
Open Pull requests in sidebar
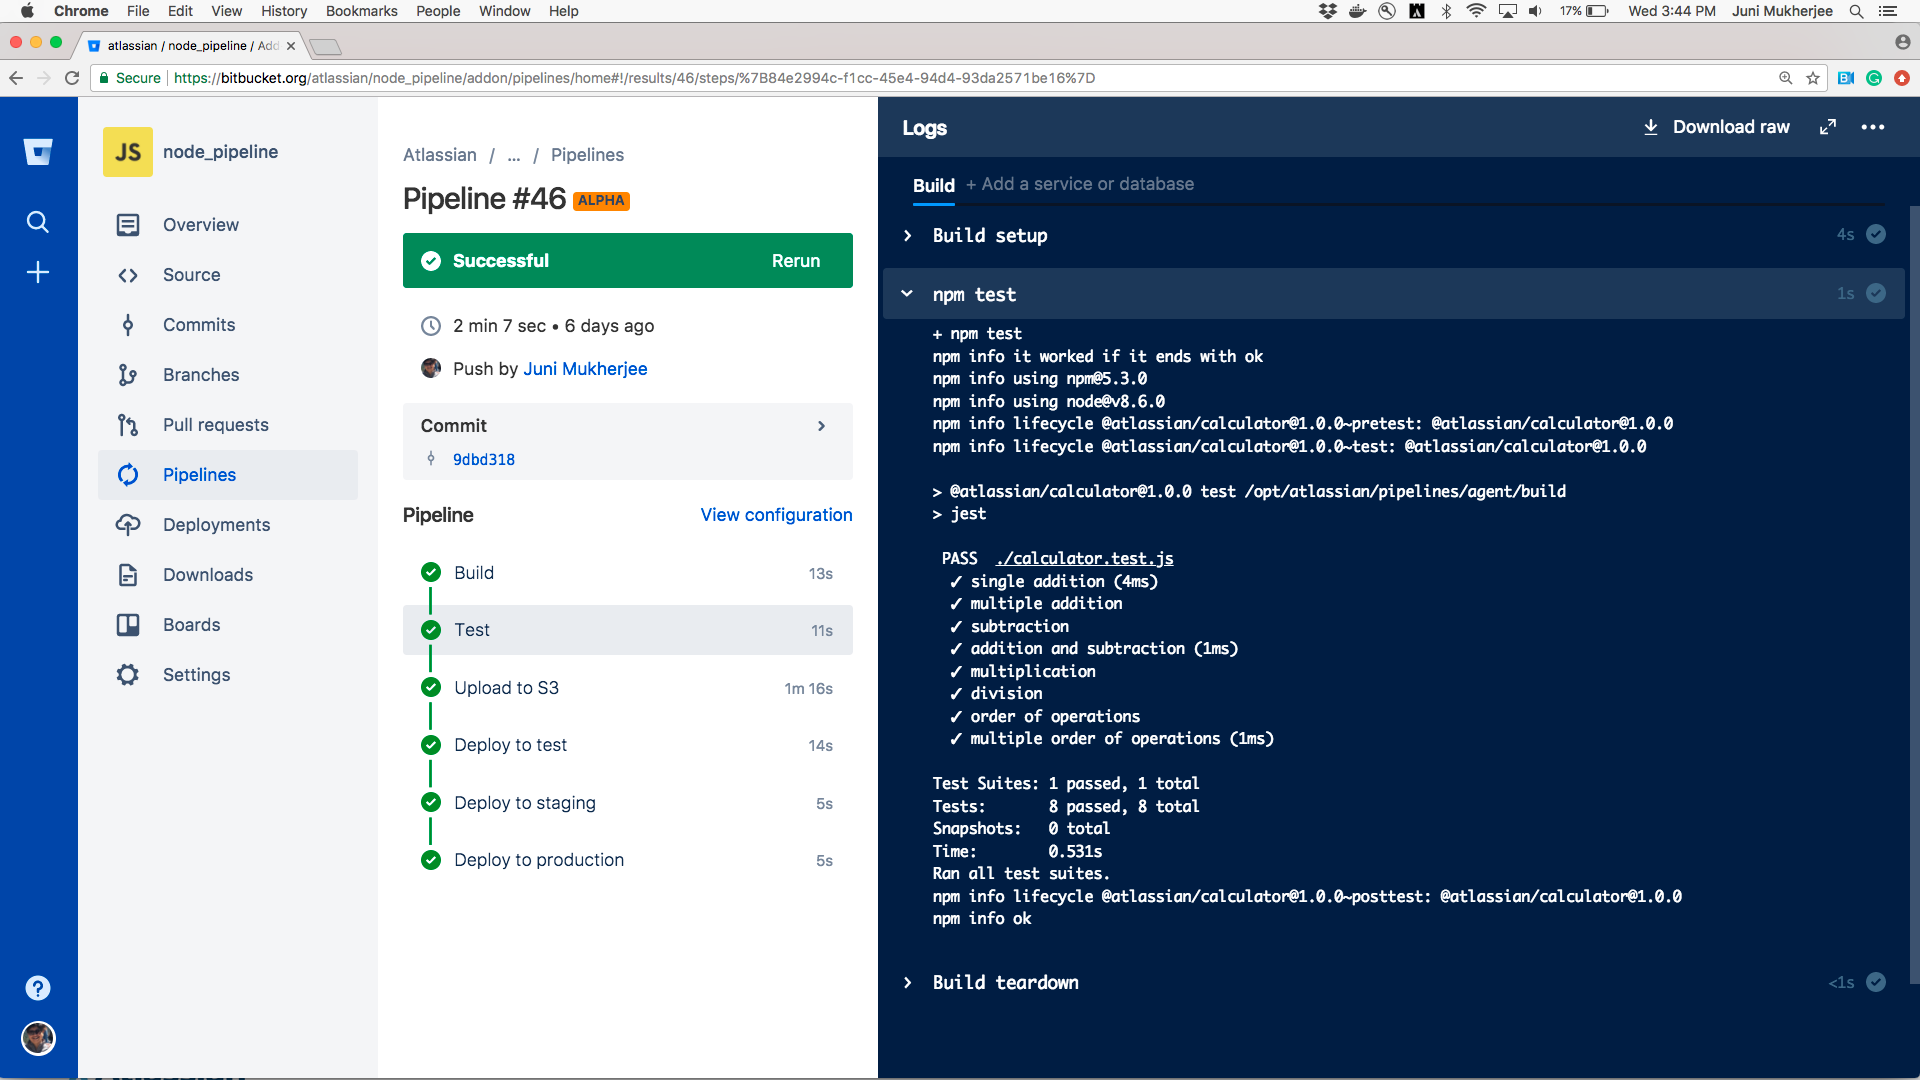click(215, 425)
